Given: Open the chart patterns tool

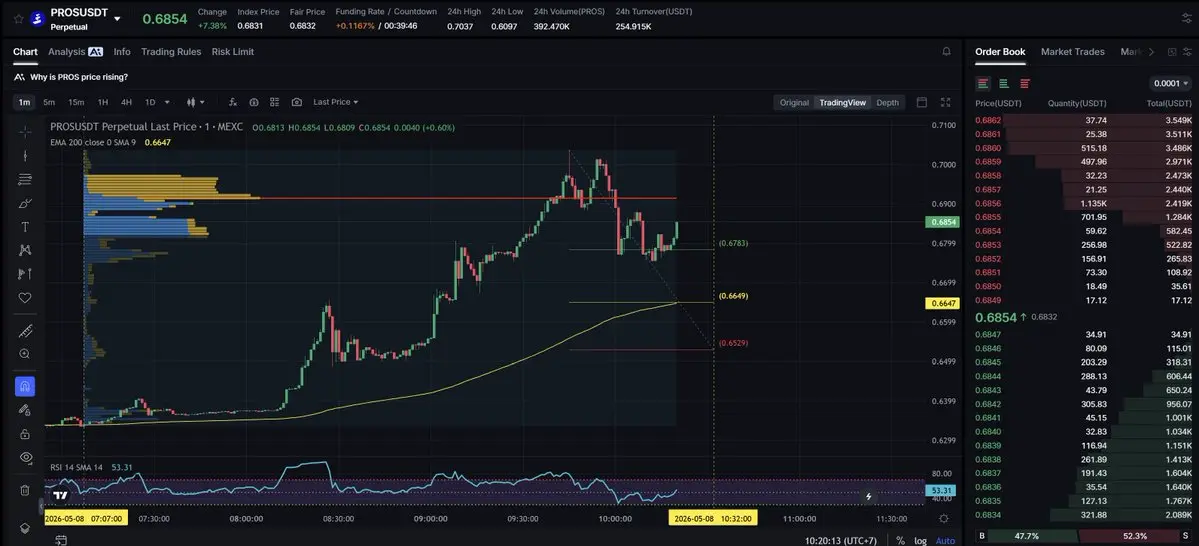Looking at the screenshot, I should click(x=24, y=250).
